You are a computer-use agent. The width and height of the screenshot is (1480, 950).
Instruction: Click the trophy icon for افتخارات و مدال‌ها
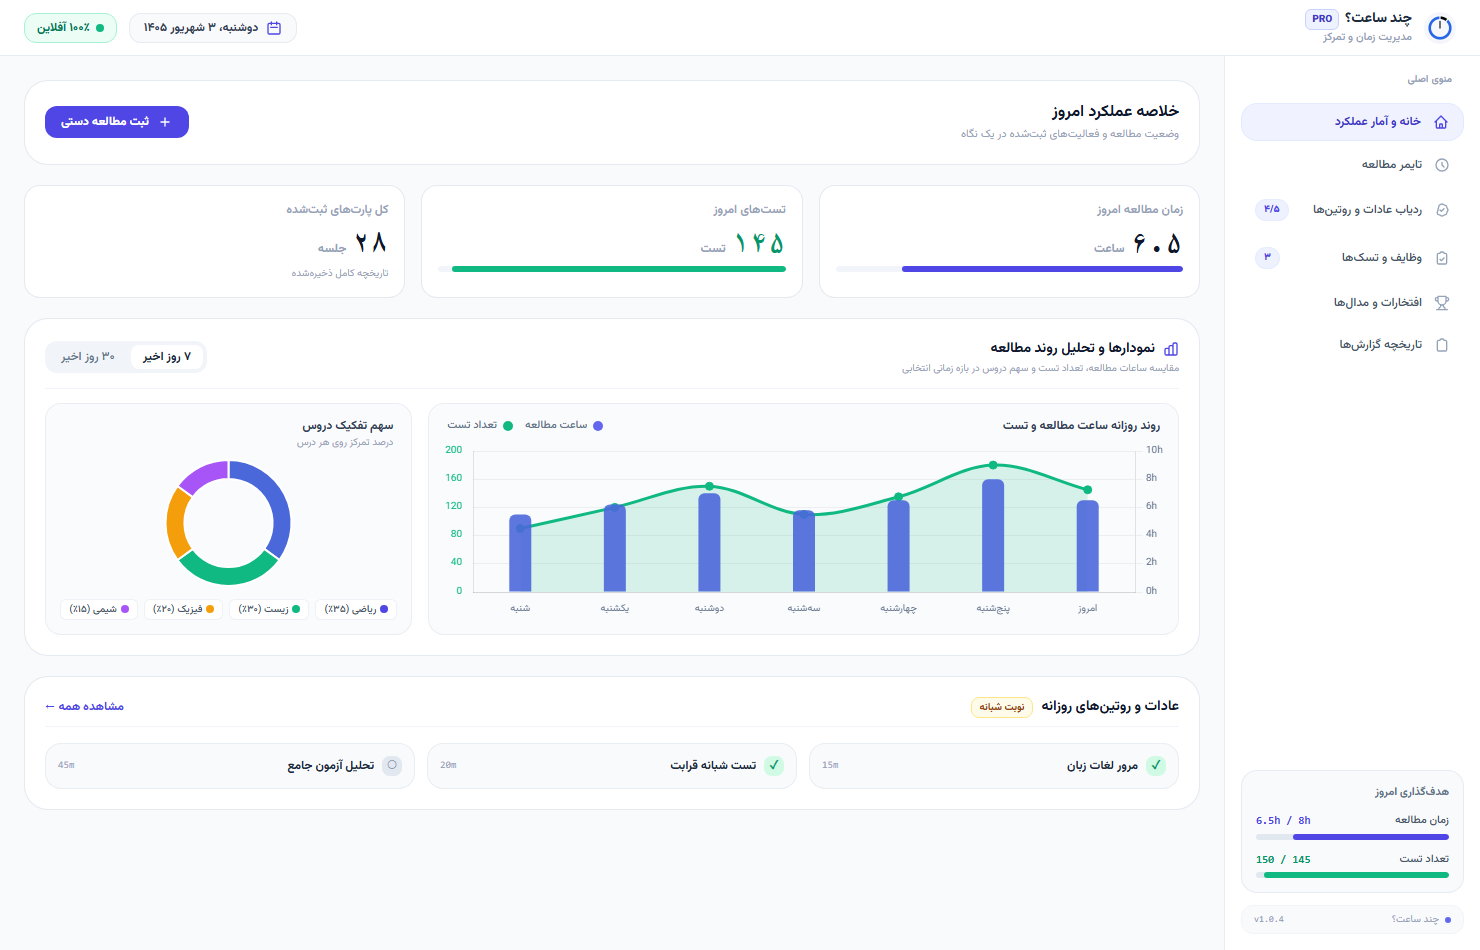point(1442,303)
